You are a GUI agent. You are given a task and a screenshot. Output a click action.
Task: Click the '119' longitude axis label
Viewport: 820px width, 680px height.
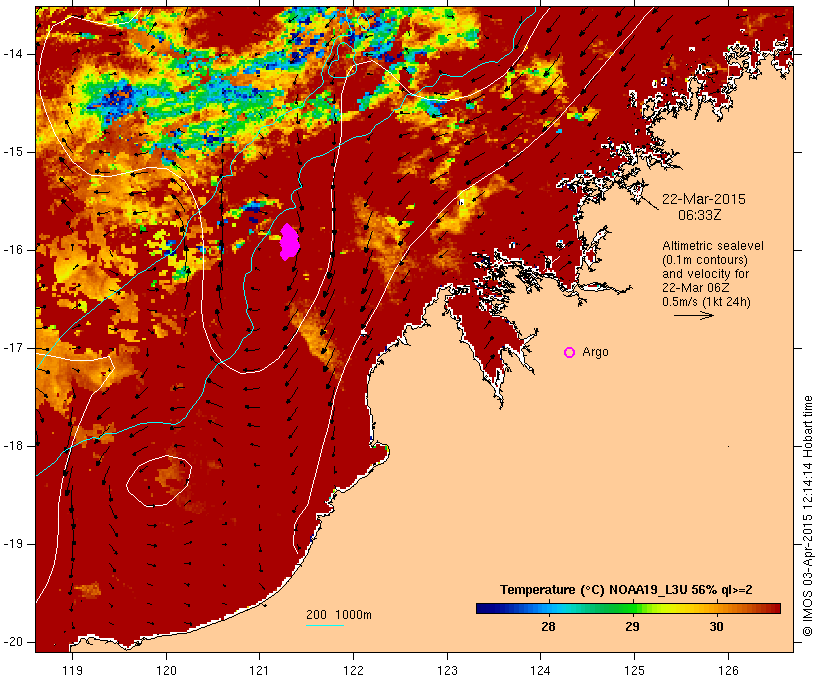coord(72,670)
